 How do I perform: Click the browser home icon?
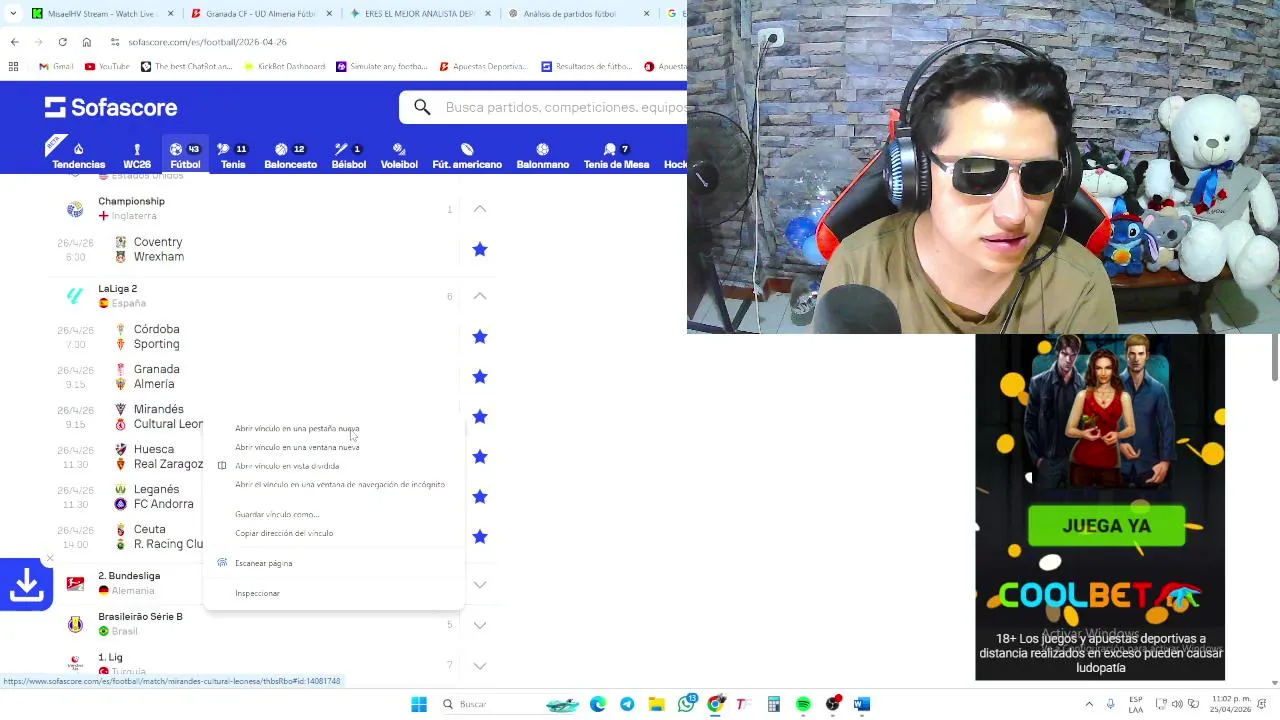pyautogui.click(x=87, y=42)
